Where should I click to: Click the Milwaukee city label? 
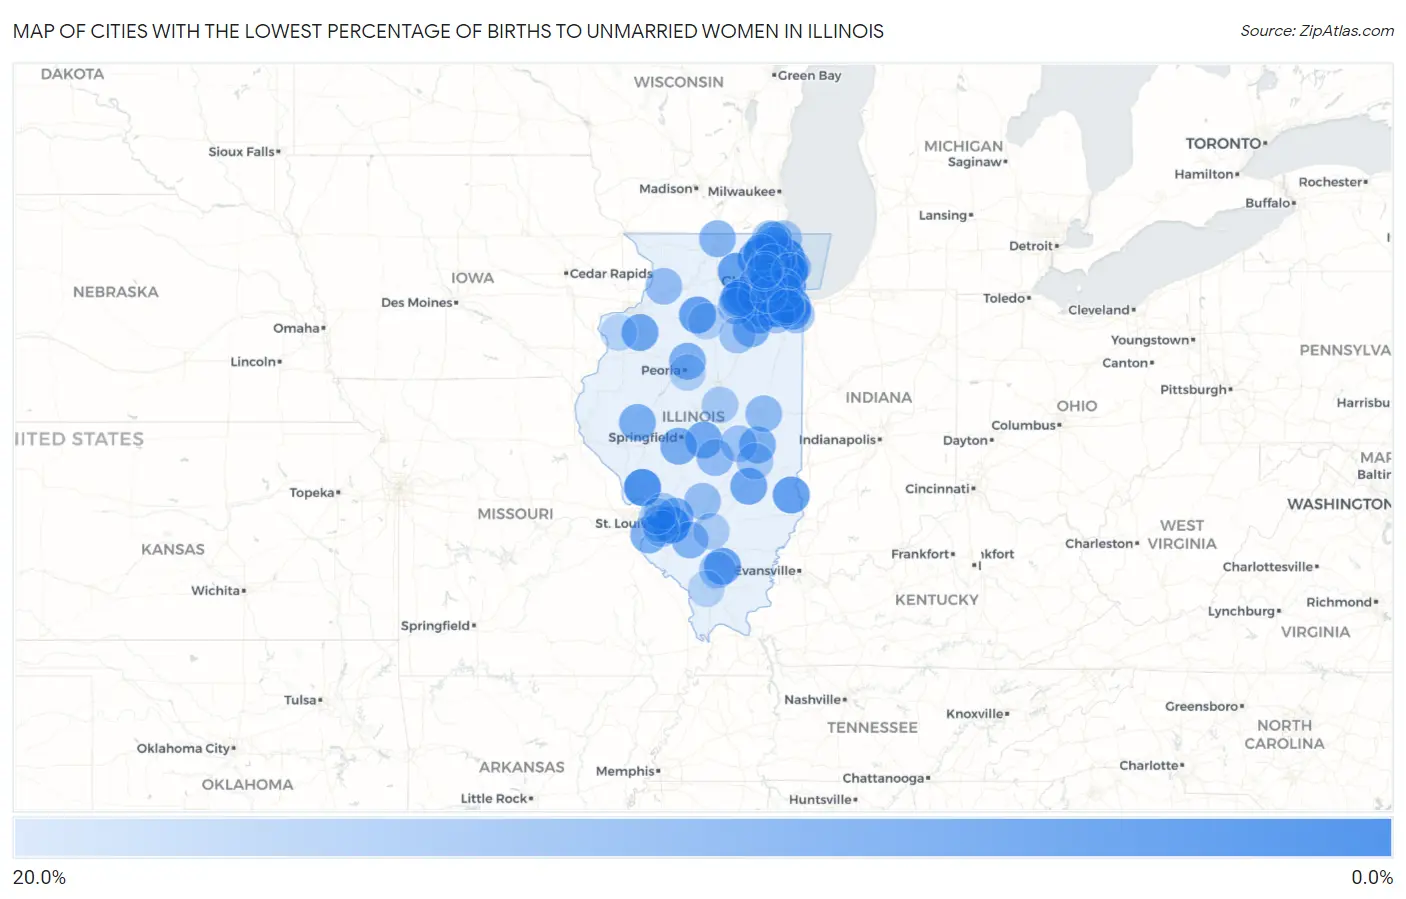click(744, 191)
